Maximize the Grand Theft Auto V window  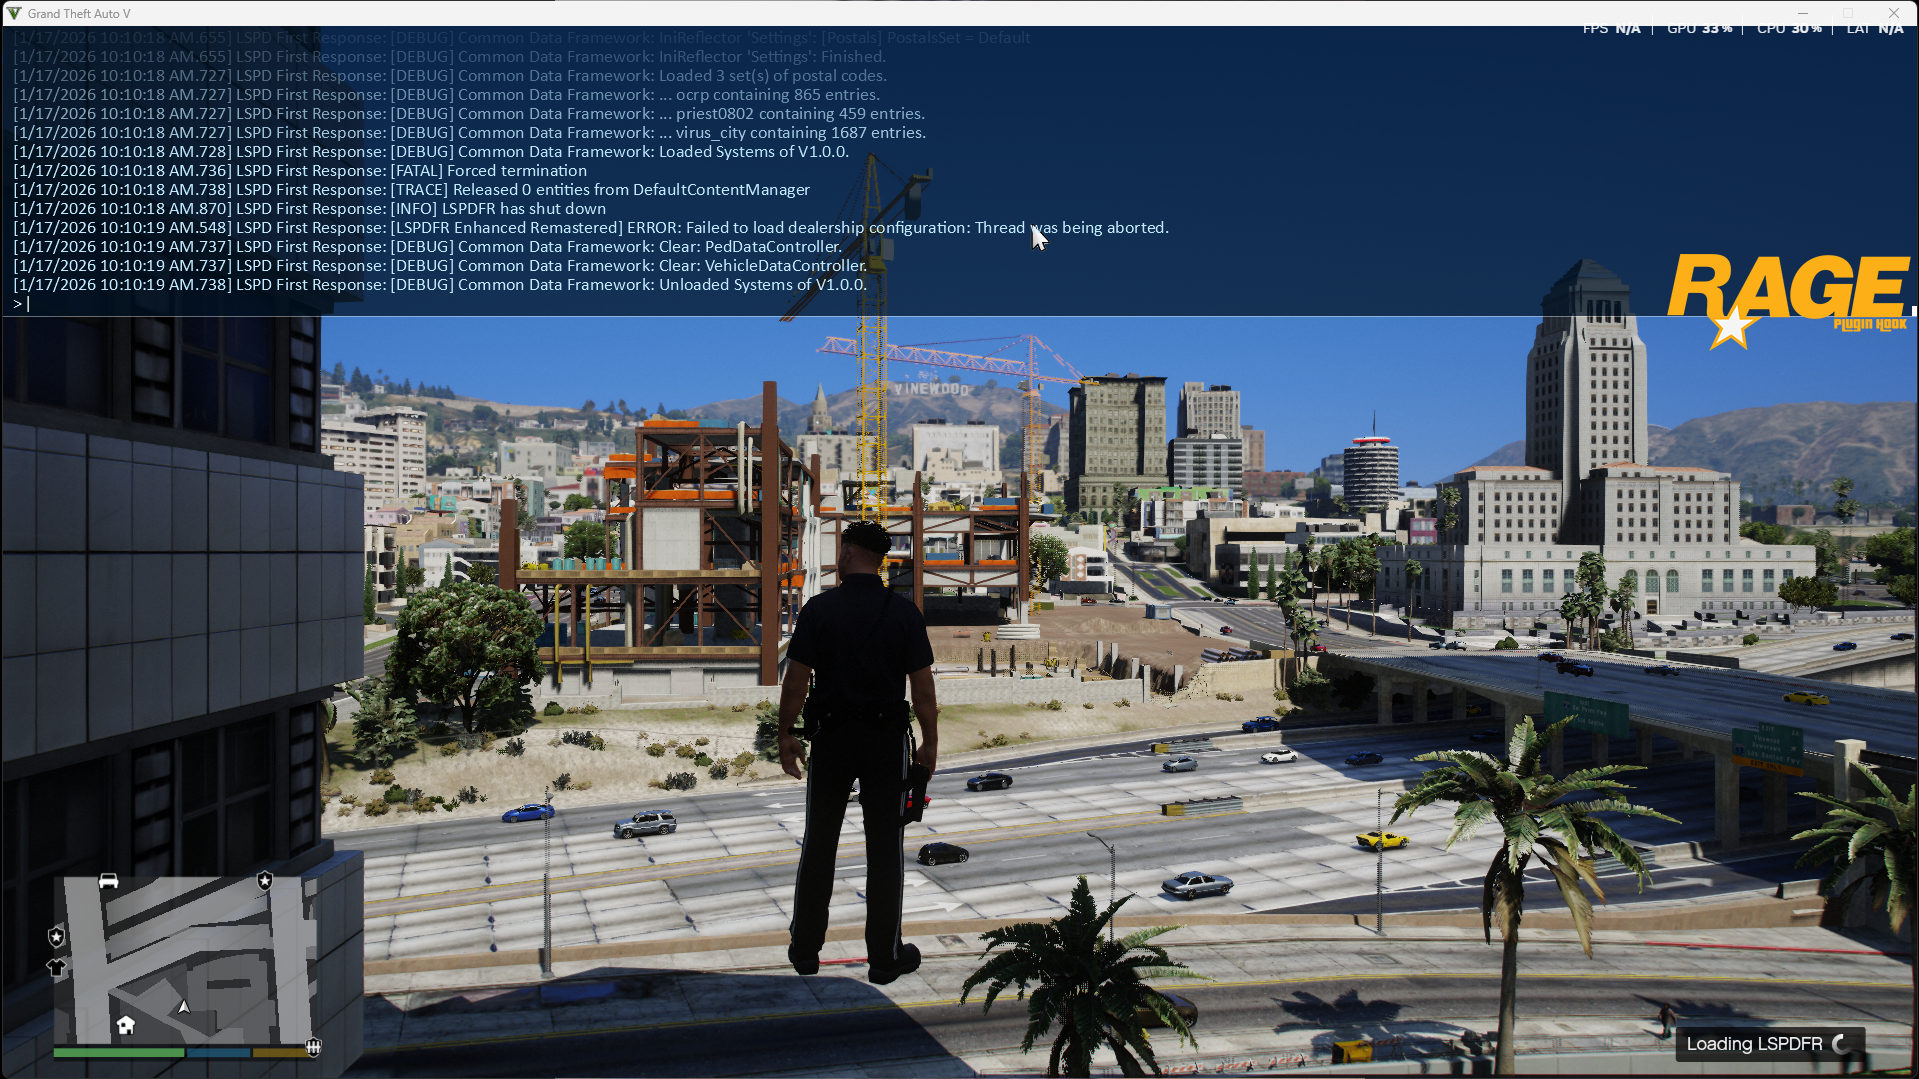(1848, 13)
